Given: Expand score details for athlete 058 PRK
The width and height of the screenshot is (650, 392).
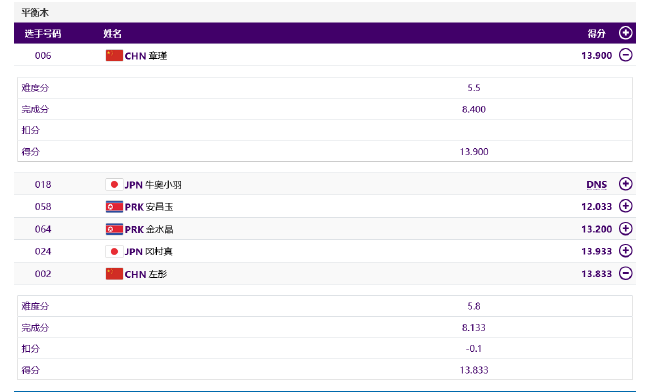Looking at the screenshot, I should click(x=626, y=206).
